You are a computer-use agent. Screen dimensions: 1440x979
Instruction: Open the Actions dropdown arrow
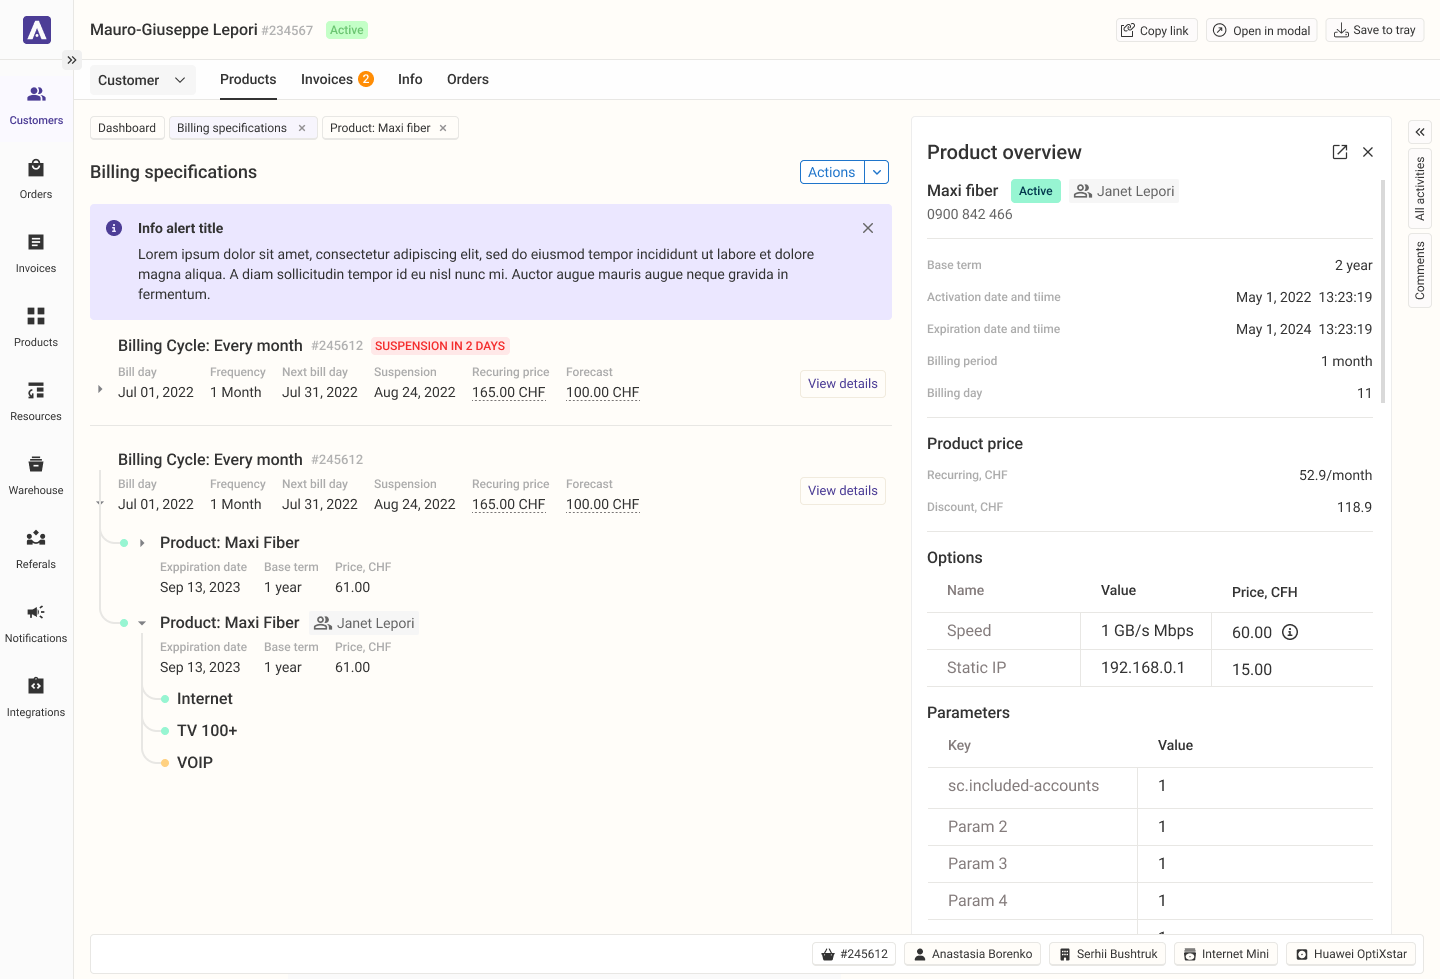click(877, 172)
